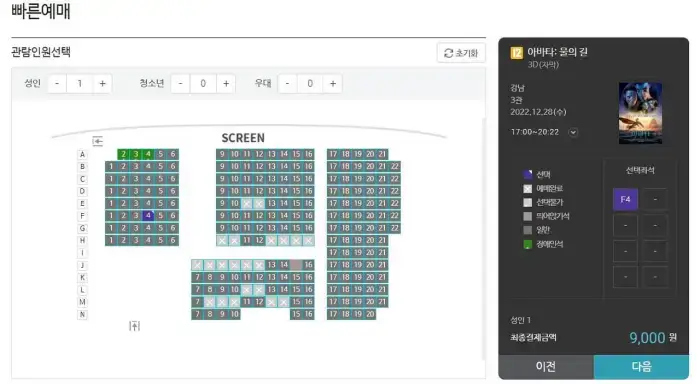The width and height of the screenshot is (700, 384).
Task: Select seat H11 in center block
Action: click(x=247, y=240)
